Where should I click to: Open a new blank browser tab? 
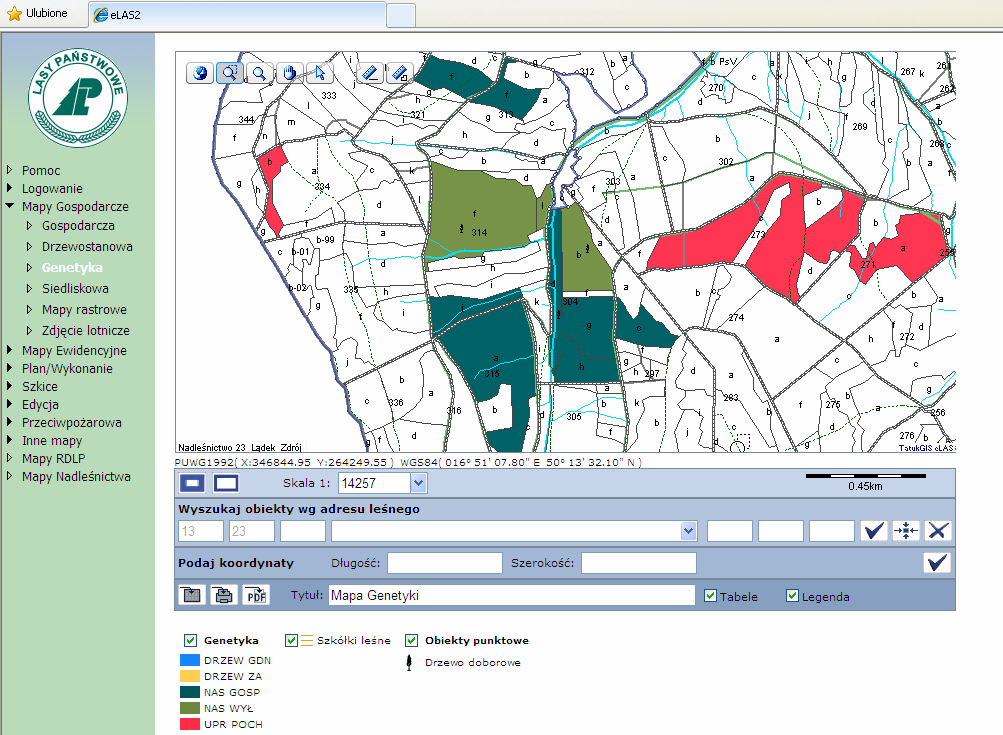[x=401, y=15]
